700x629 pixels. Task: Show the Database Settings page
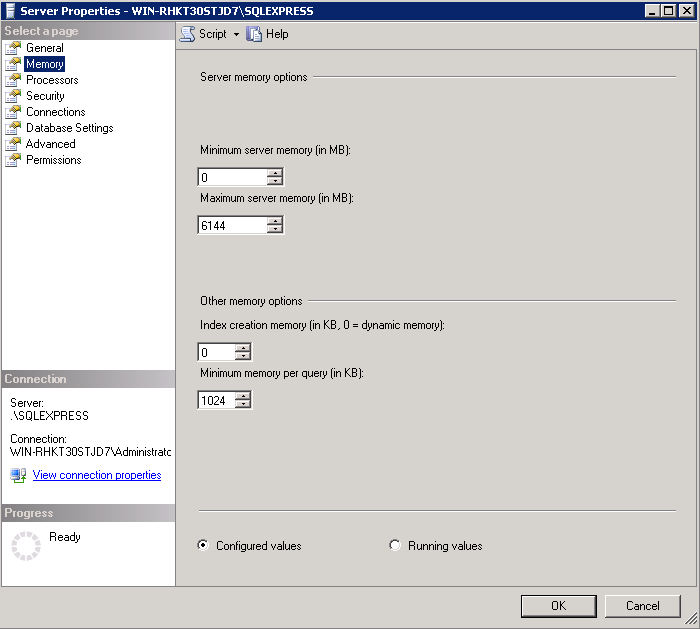click(70, 128)
